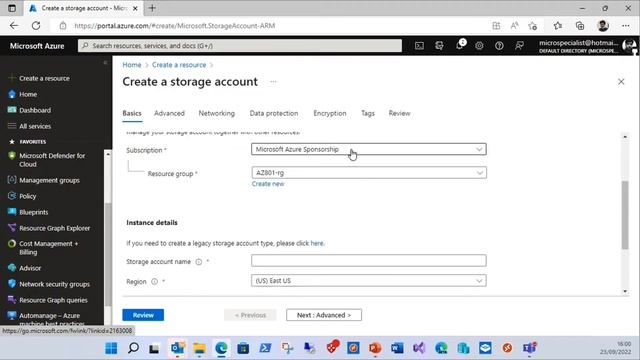Screen dimensions: 640x360
Task: Open Cost Management + Billing in sidebar
Action: (48, 248)
